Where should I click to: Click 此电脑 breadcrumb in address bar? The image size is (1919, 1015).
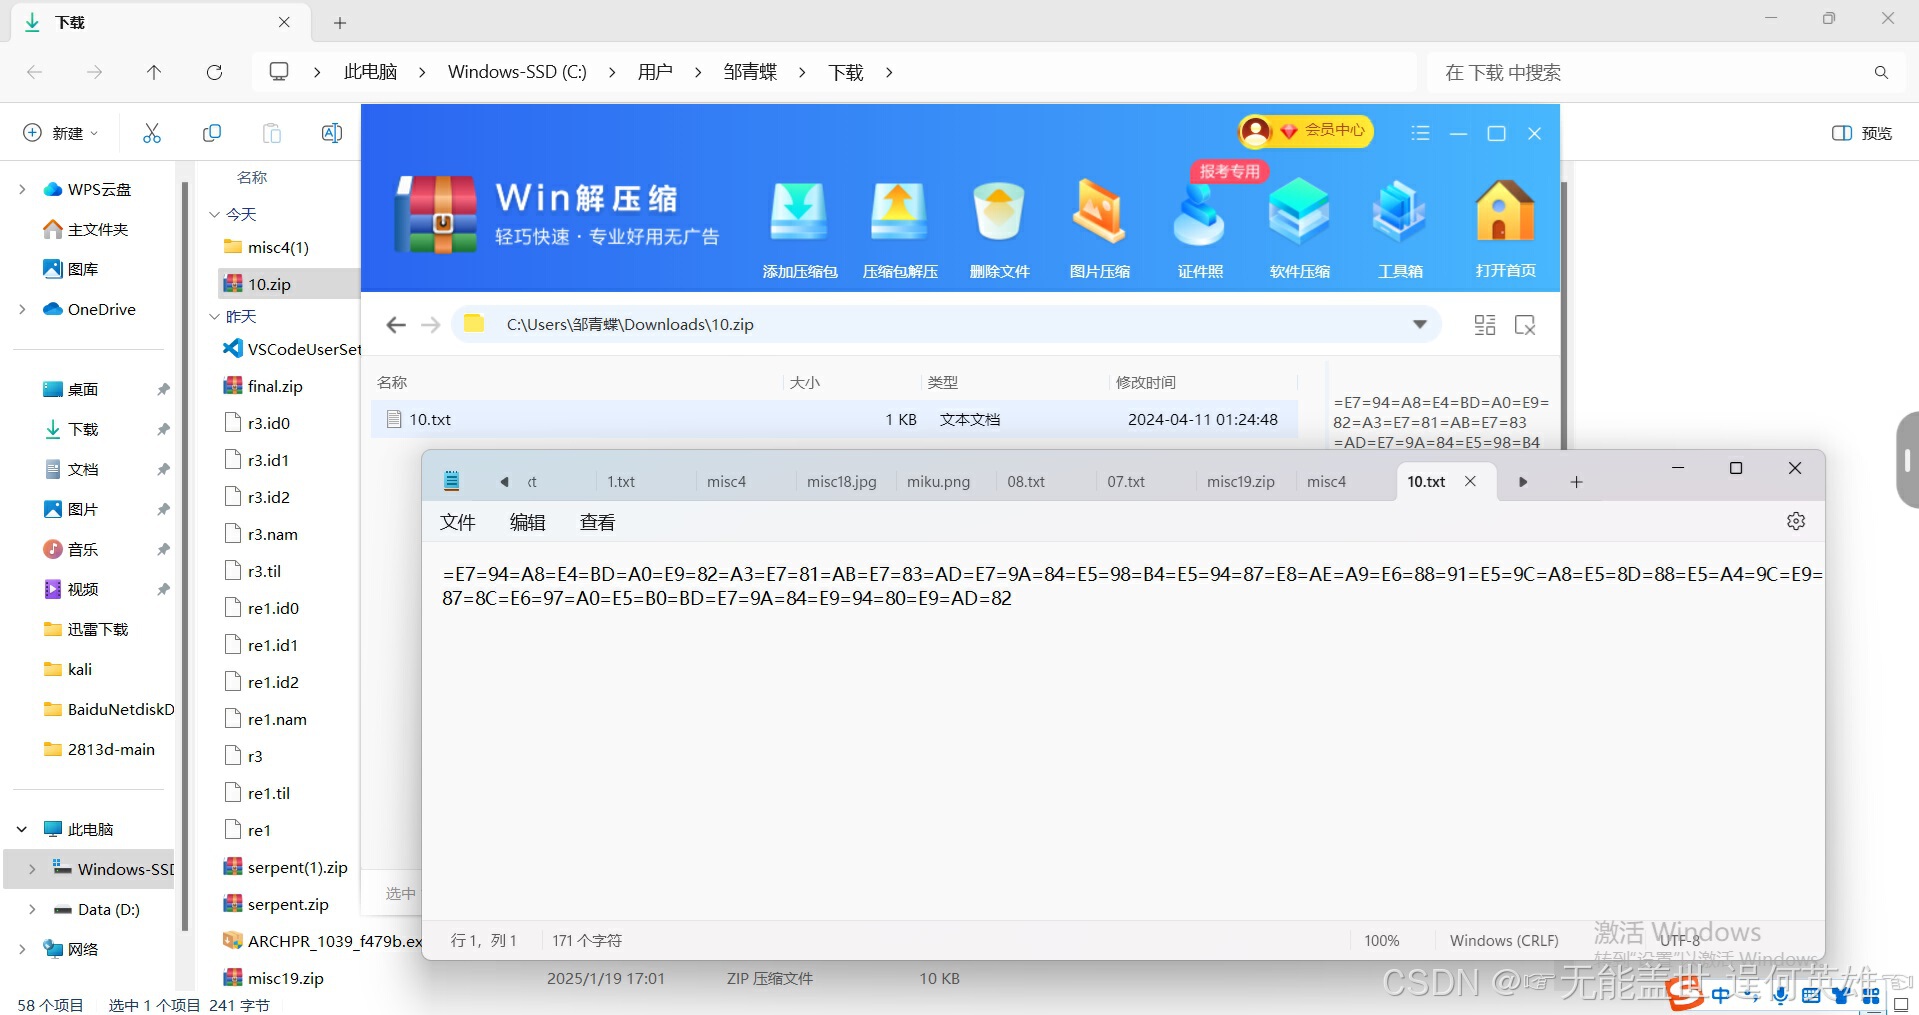[371, 72]
